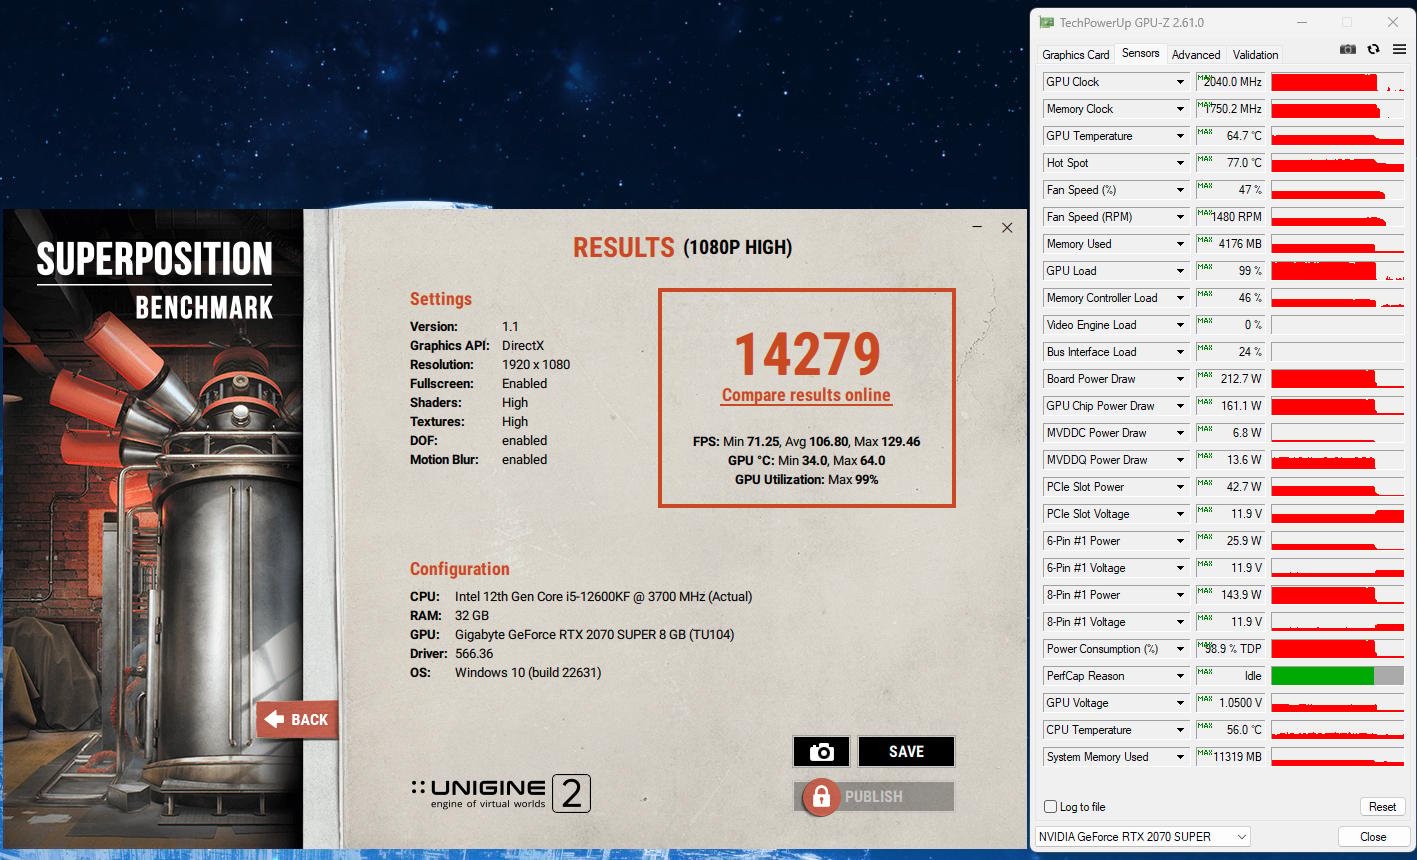Click the GPU Load history graph
The image size is (1417, 860).
coord(1338,271)
